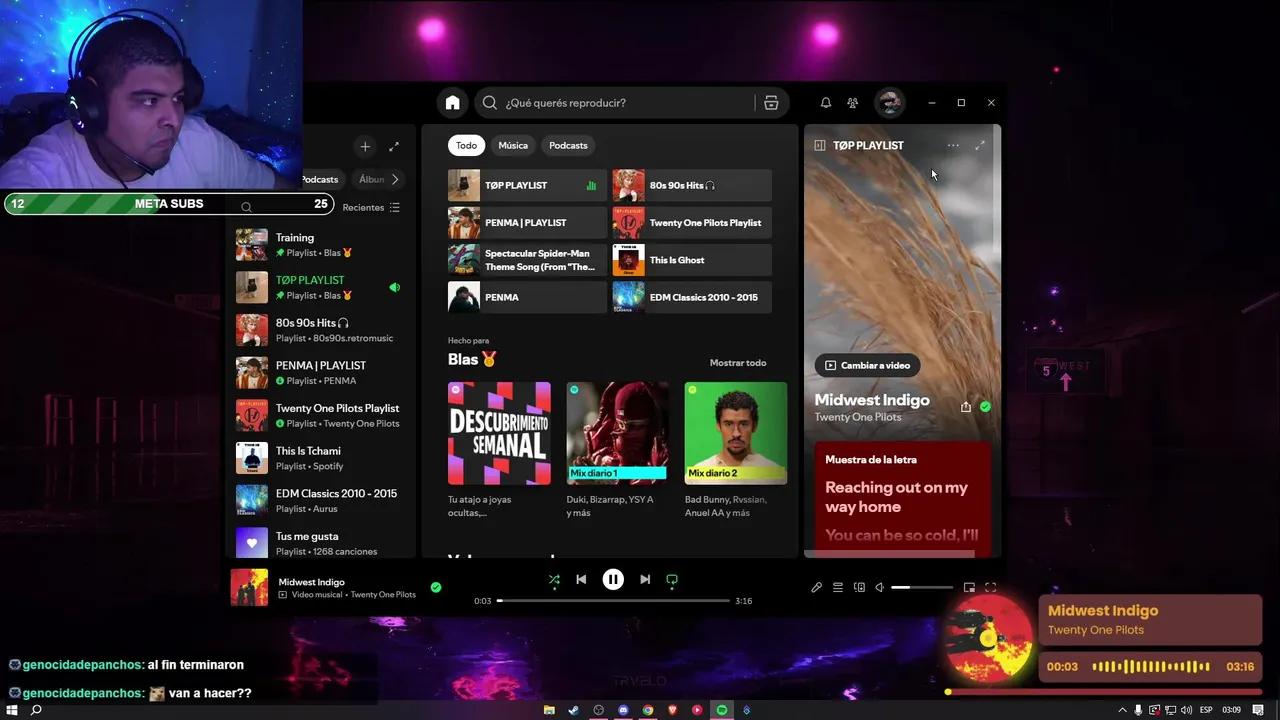
Task: Open Steam from the taskbar
Action: click(574, 710)
